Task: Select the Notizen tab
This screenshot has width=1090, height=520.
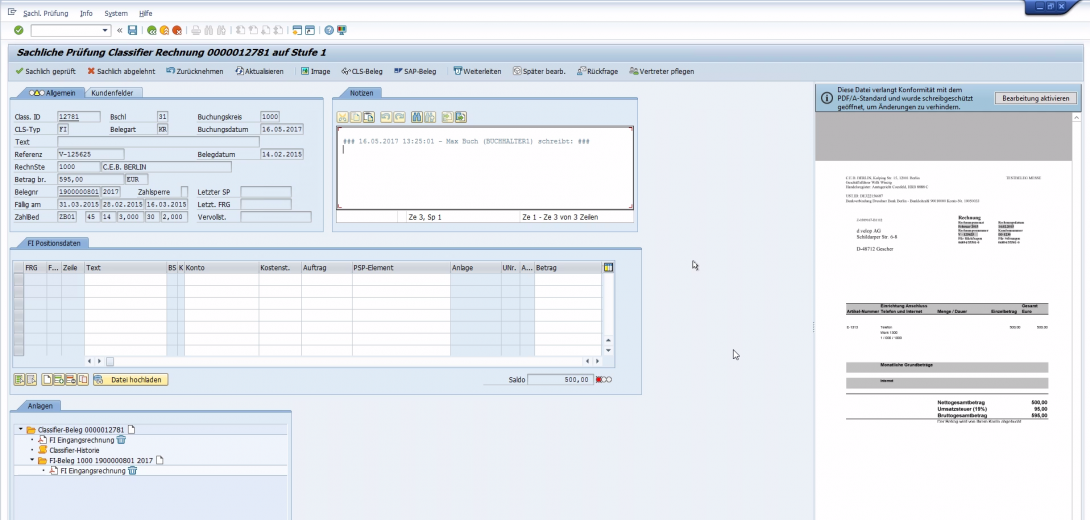Action: [x=361, y=92]
